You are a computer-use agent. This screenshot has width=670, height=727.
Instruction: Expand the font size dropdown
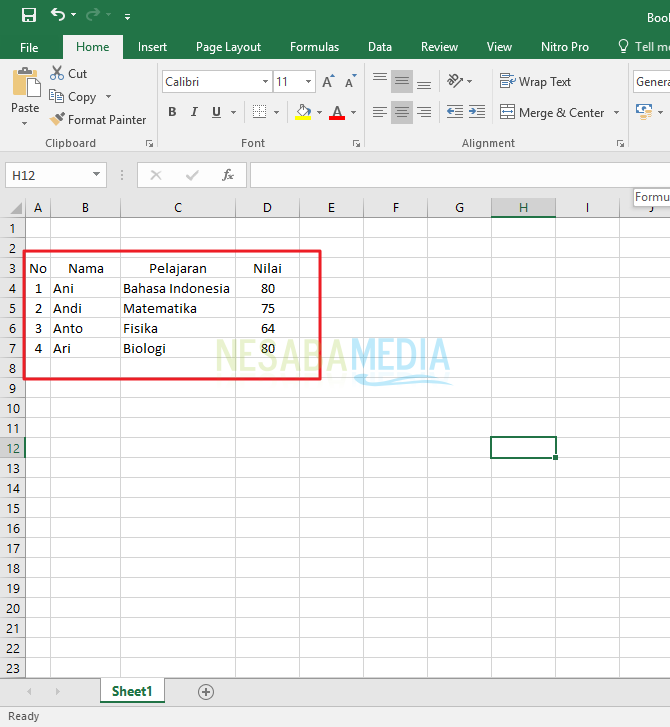[309, 82]
